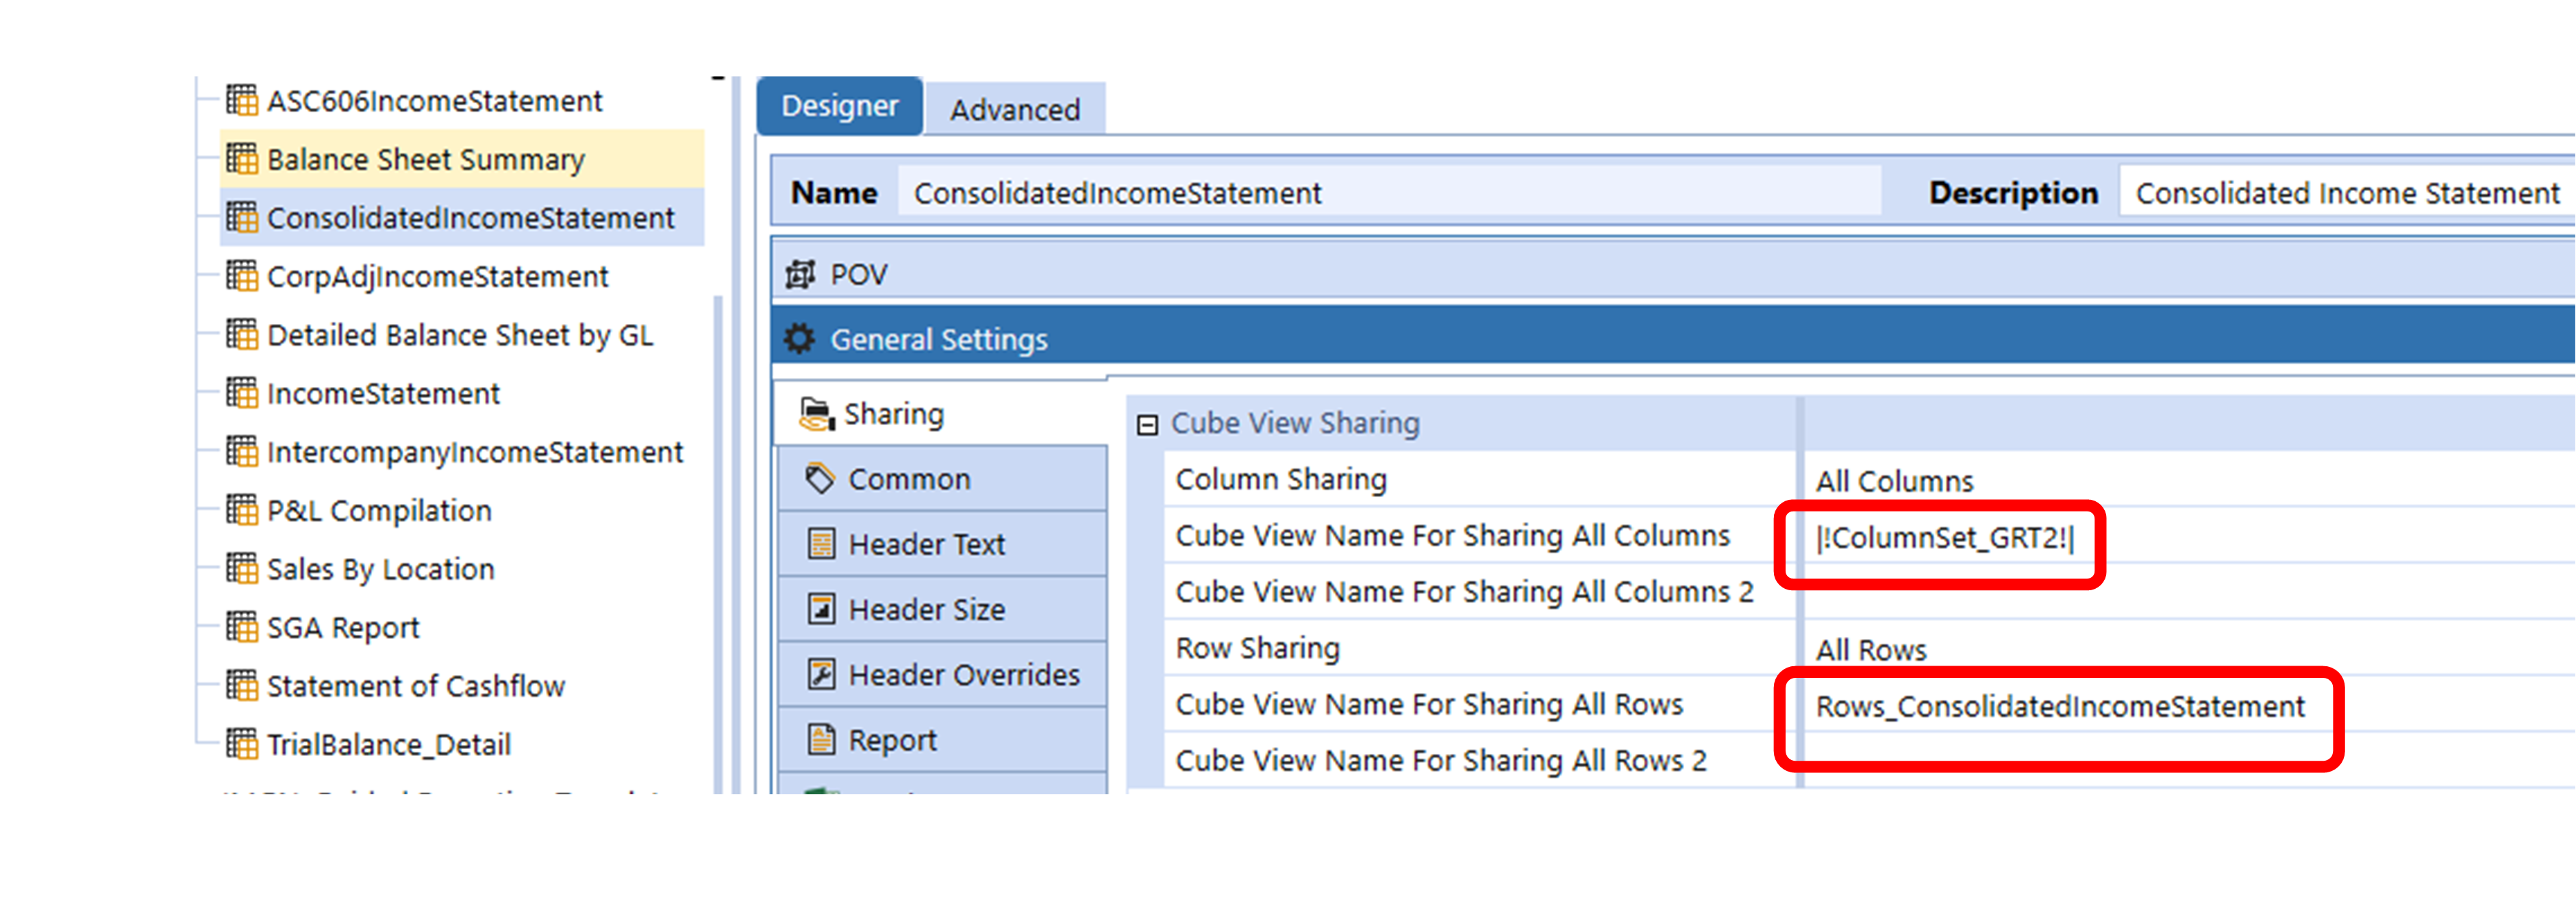Image resolution: width=2576 pixels, height=923 pixels.
Task: Edit Cube View Name For Sharing All Rows value
Action: point(2190,706)
